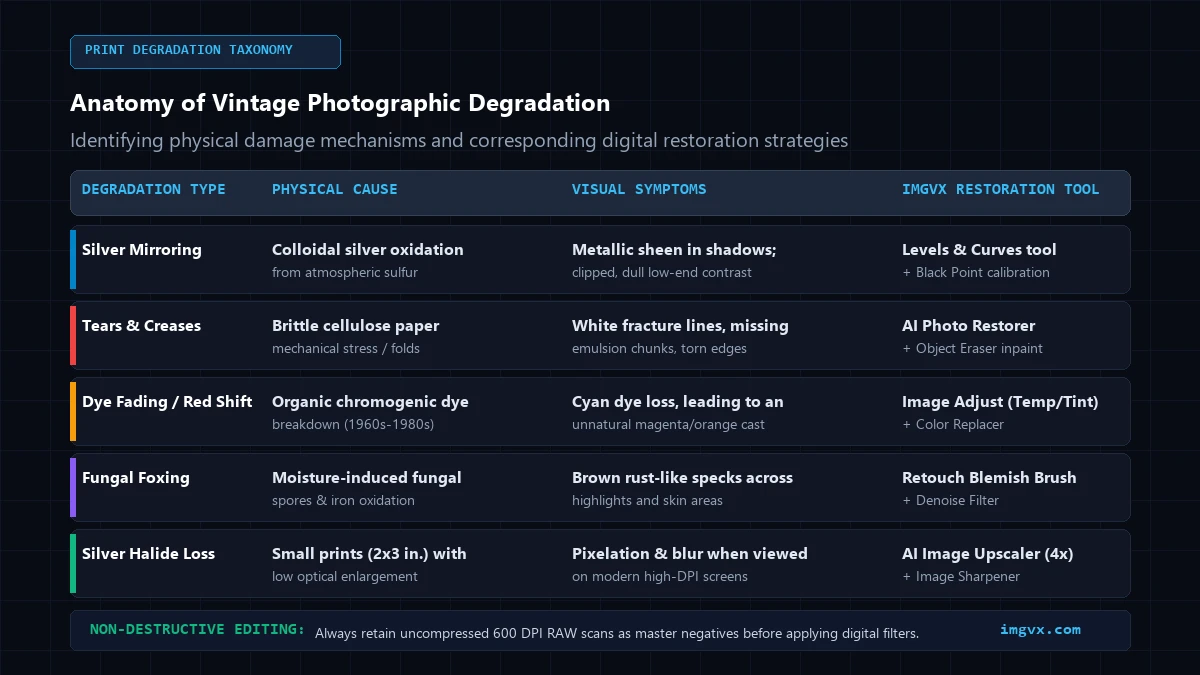Screen dimensions: 1200x675
Task: Select the "Silver Mirroring" row label
Action: pyautogui.click(x=142, y=250)
